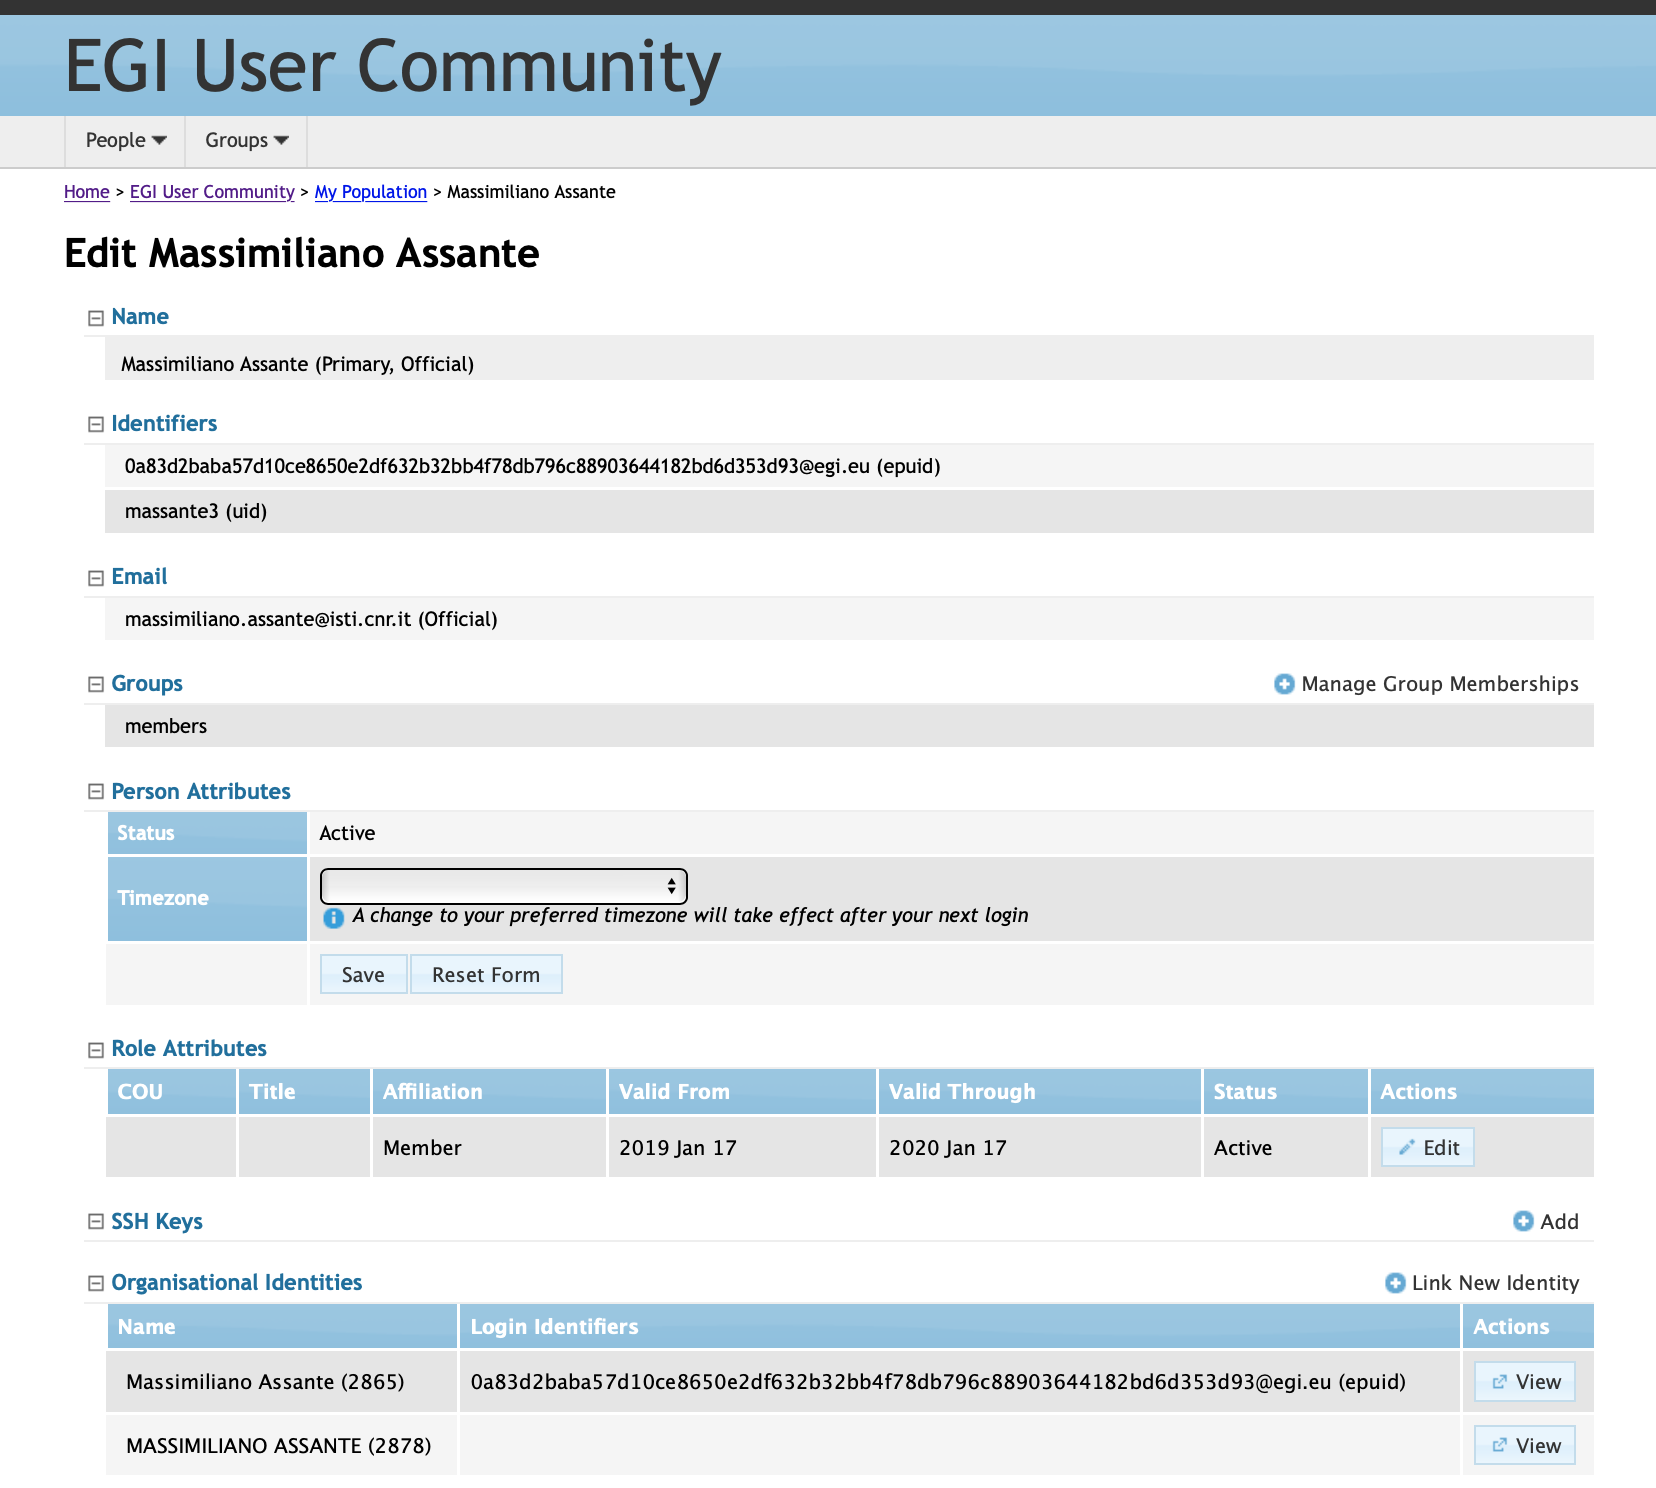The image size is (1656, 1488).
Task: Click the epuid login identifier cell for identity 2865
Action: (960, 1382)
